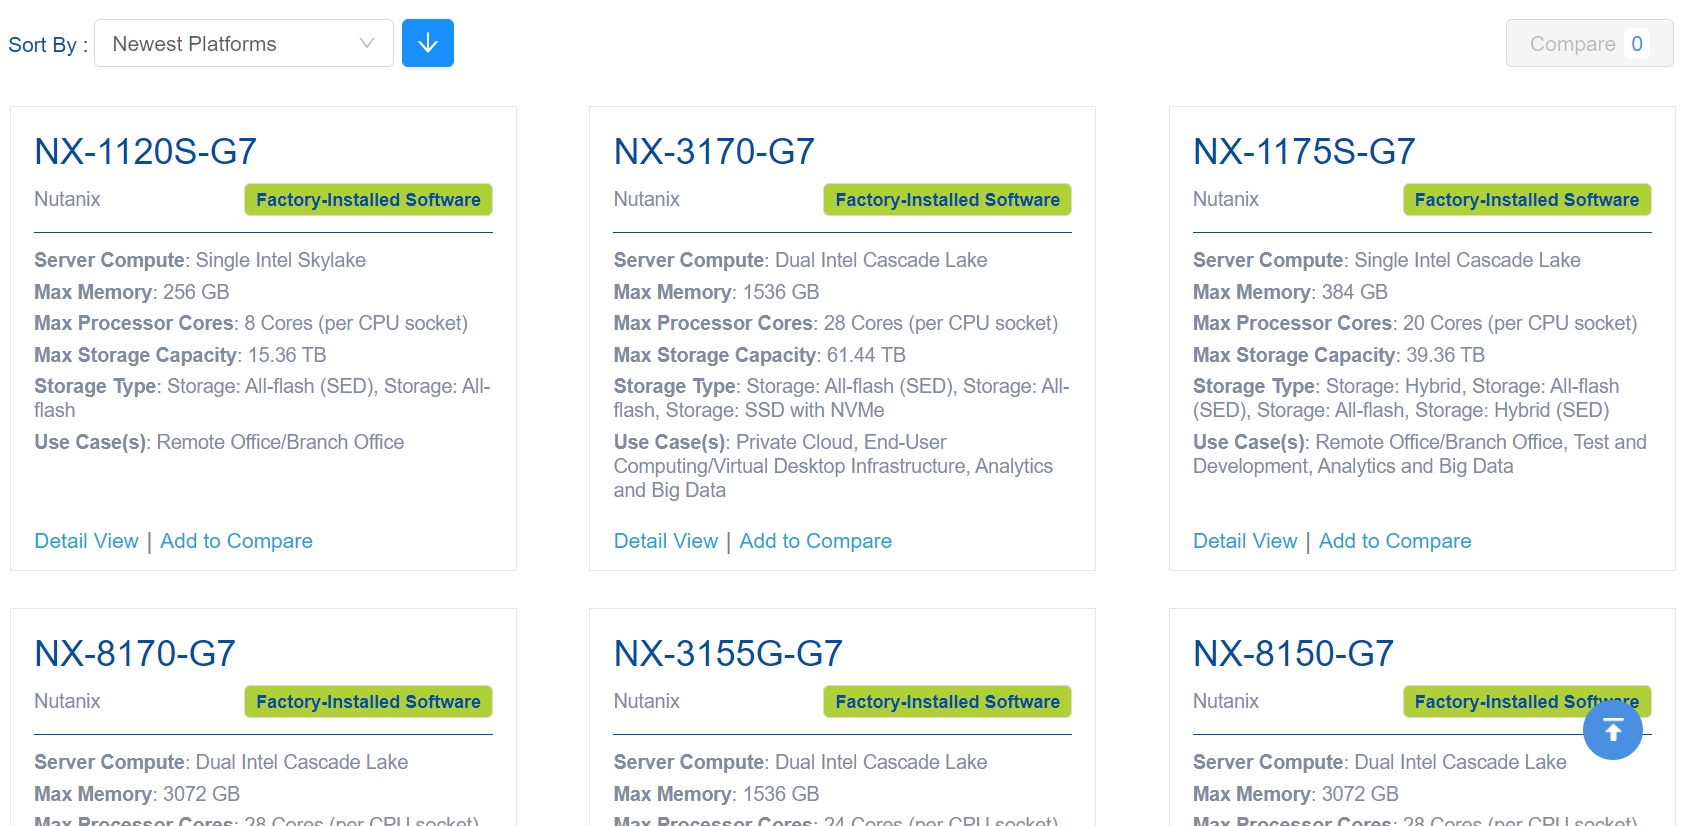Open the NX-3155G-G7 title link
Image resolution: width=1693 pixels, height=826 pixels.
(728, 654)
